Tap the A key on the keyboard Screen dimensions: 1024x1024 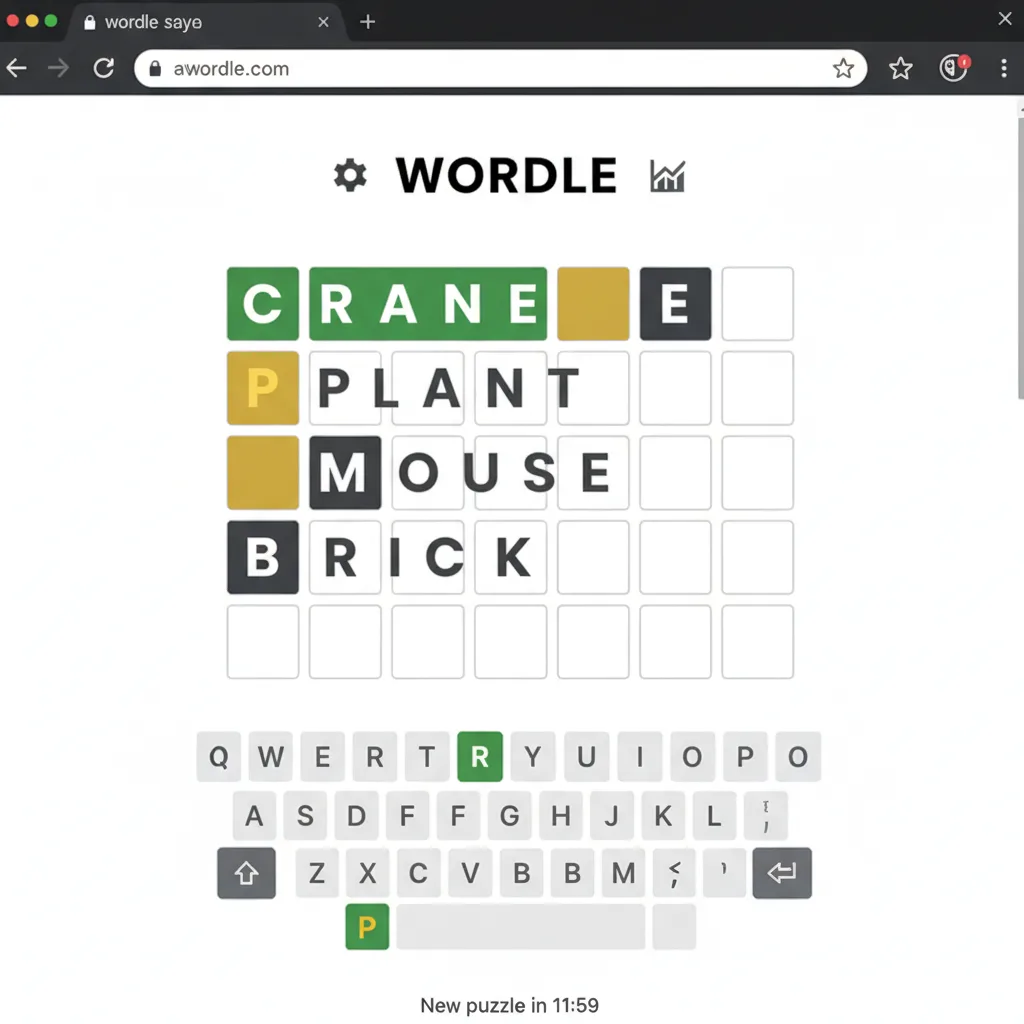coord(254,816)
